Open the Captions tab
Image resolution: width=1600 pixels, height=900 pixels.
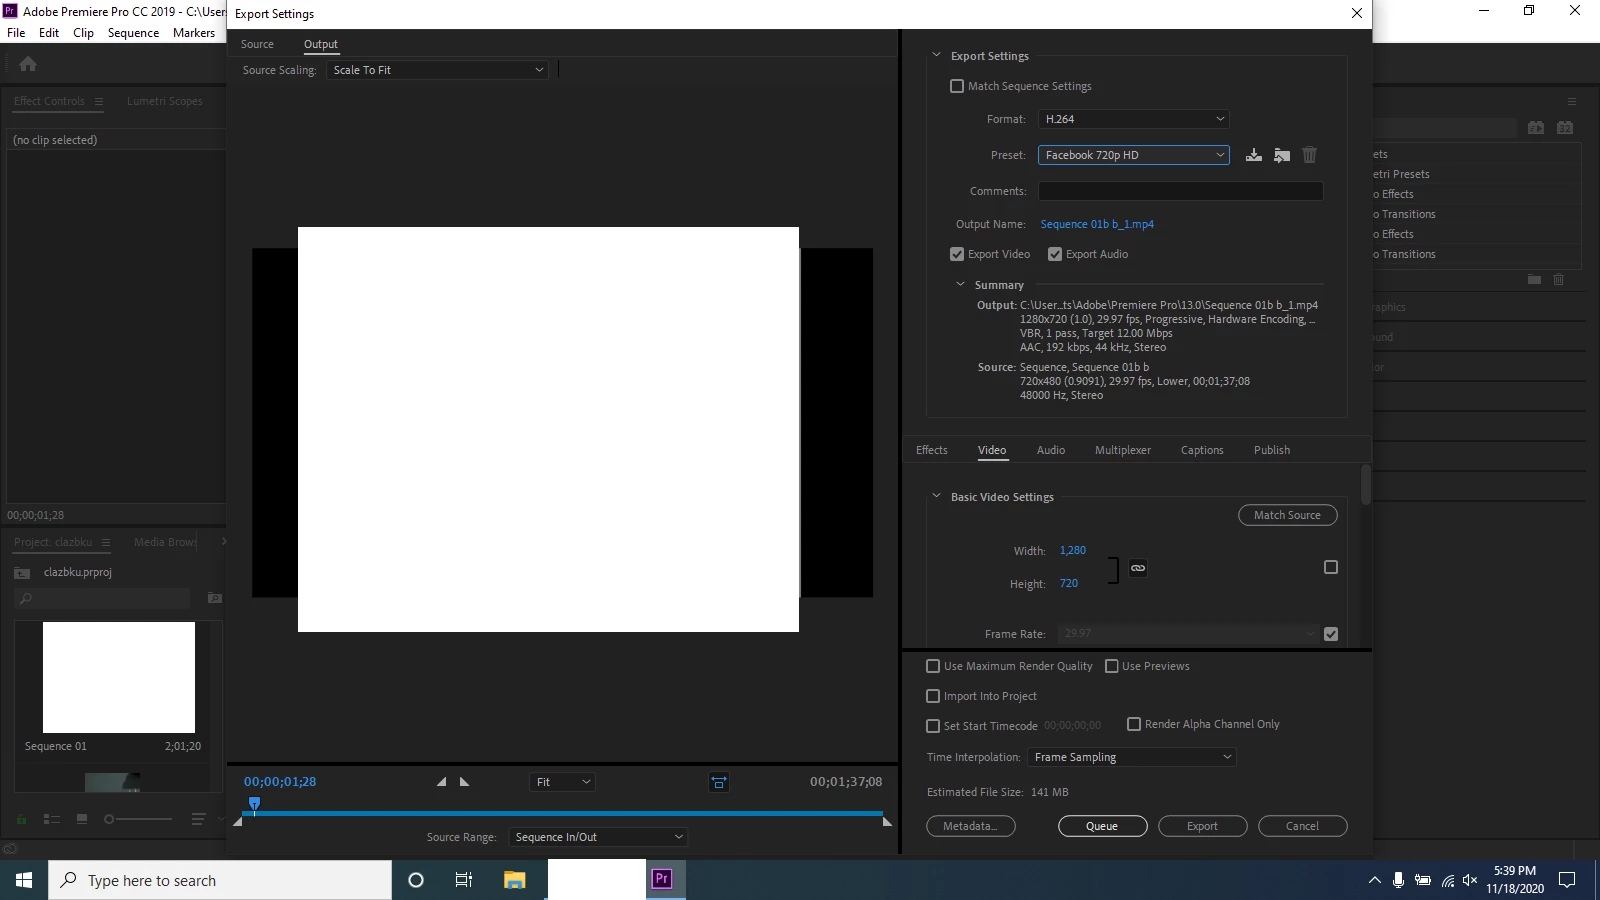(x=1202, y=450)
